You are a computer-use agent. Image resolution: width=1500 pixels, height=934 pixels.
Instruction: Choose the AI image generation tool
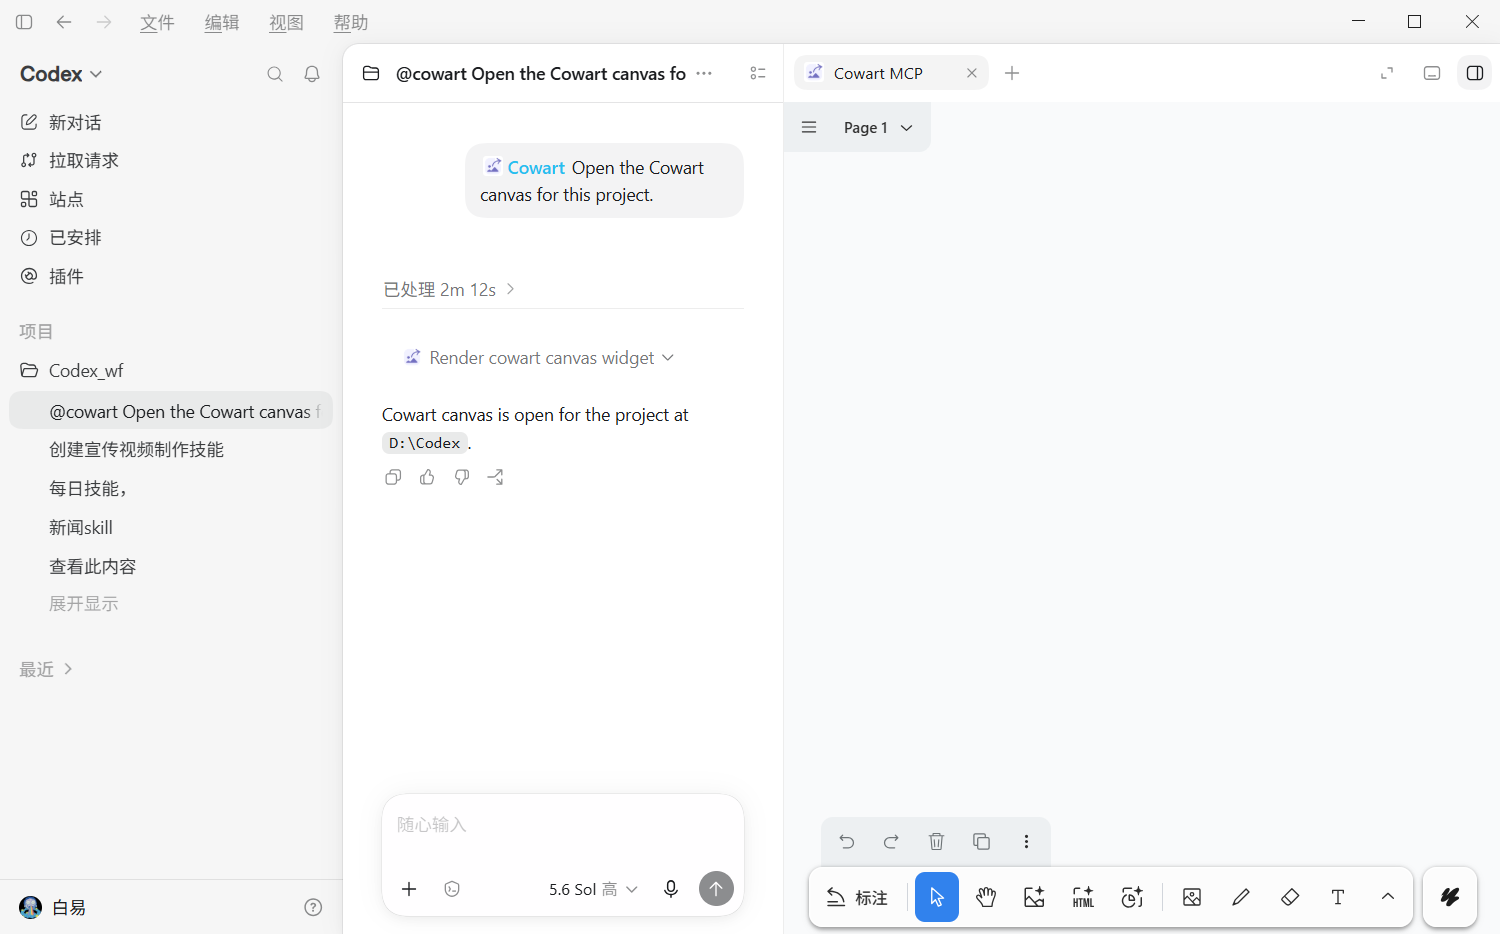tap(1034, 897)
